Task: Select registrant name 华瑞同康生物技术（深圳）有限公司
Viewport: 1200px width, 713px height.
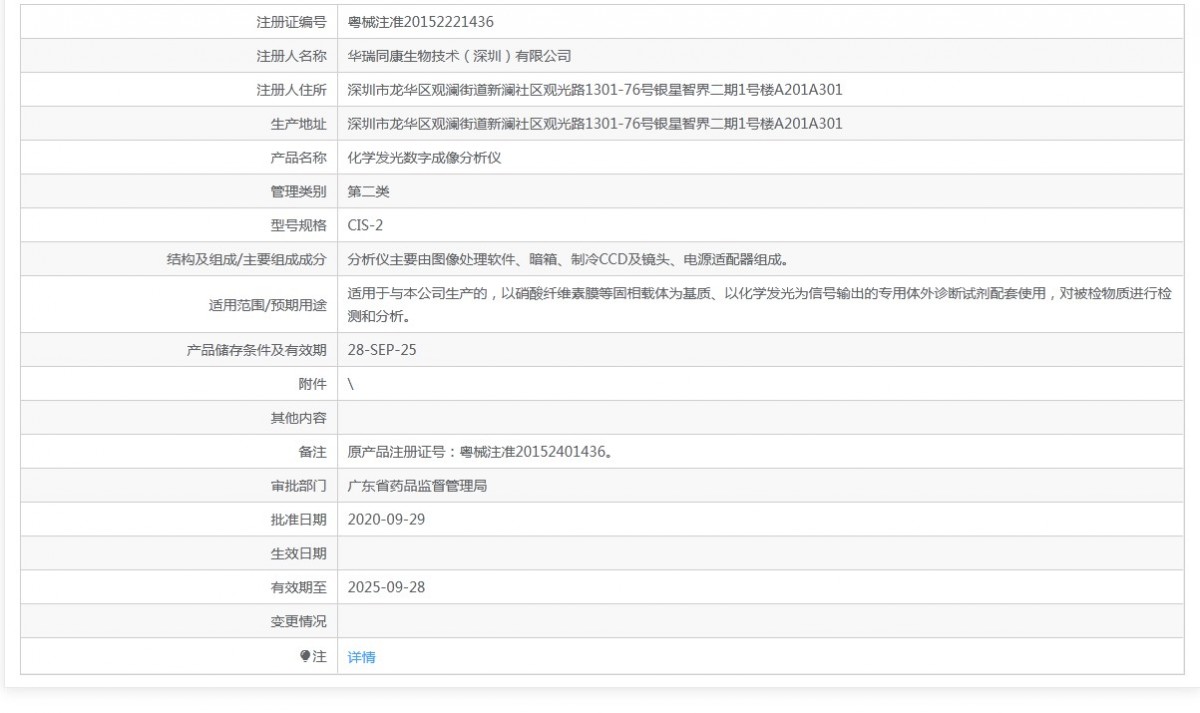Action: pos(459,56)
